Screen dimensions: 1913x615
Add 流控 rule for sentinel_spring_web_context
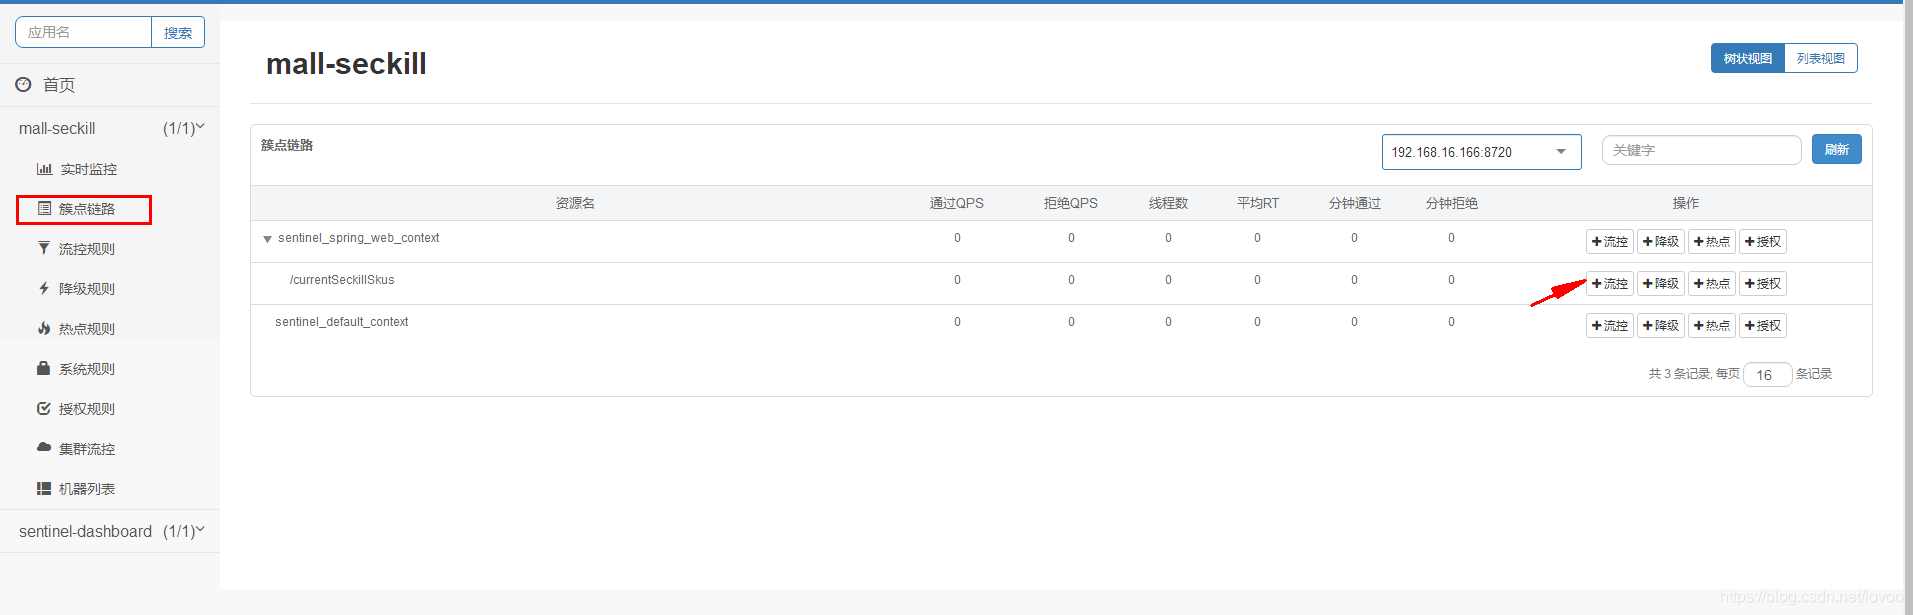pyautogui.click(x=1609, y=242)
